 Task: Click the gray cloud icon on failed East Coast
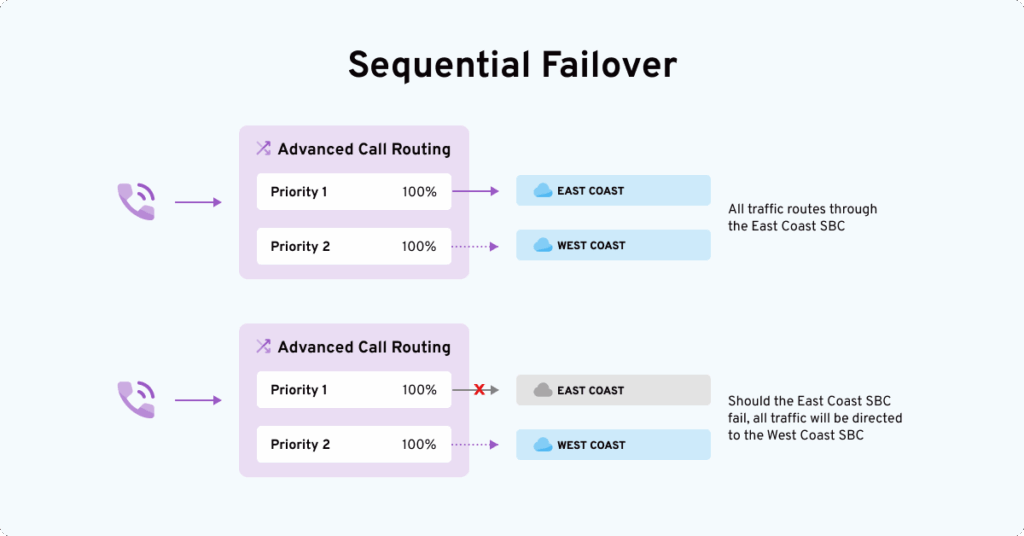pos(543,390)
